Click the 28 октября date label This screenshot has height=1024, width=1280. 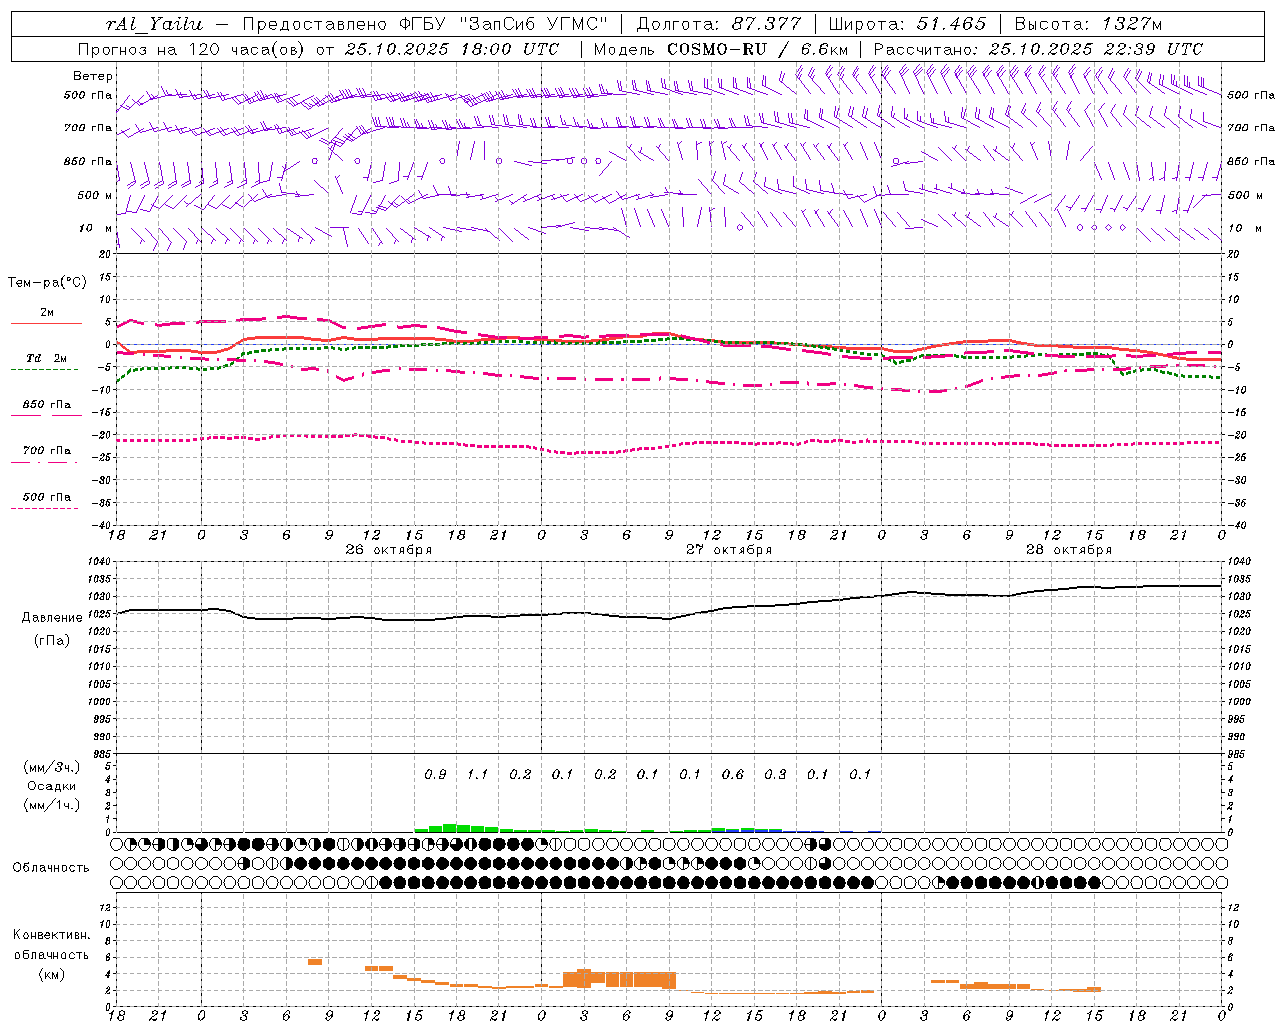point(1068,550)
